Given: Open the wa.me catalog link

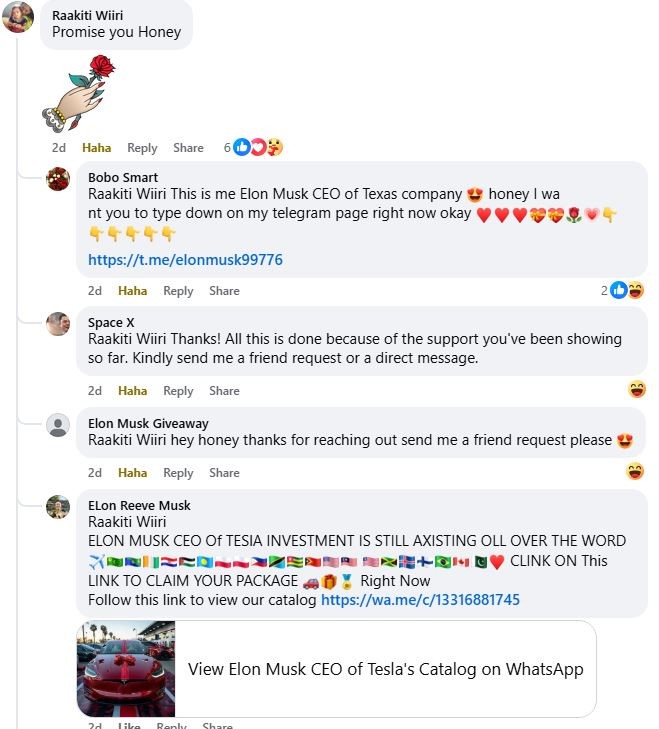Looking at the screenshot, I should pos(420,600).
